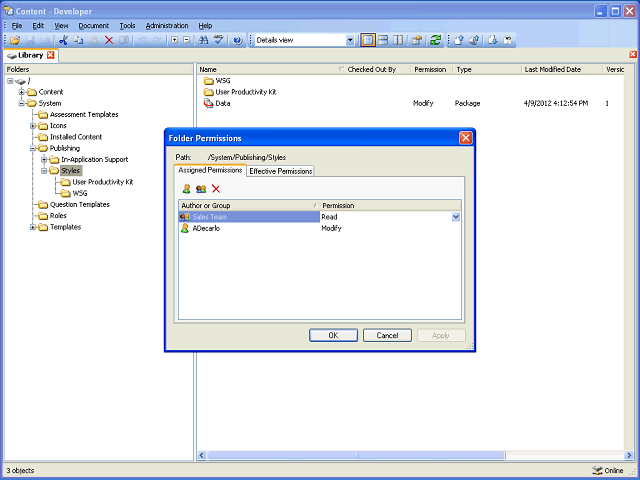The height and width of the screenshot is (480, 640).
Task: Select Assessment Templates folder in tree
Action: 84,114
